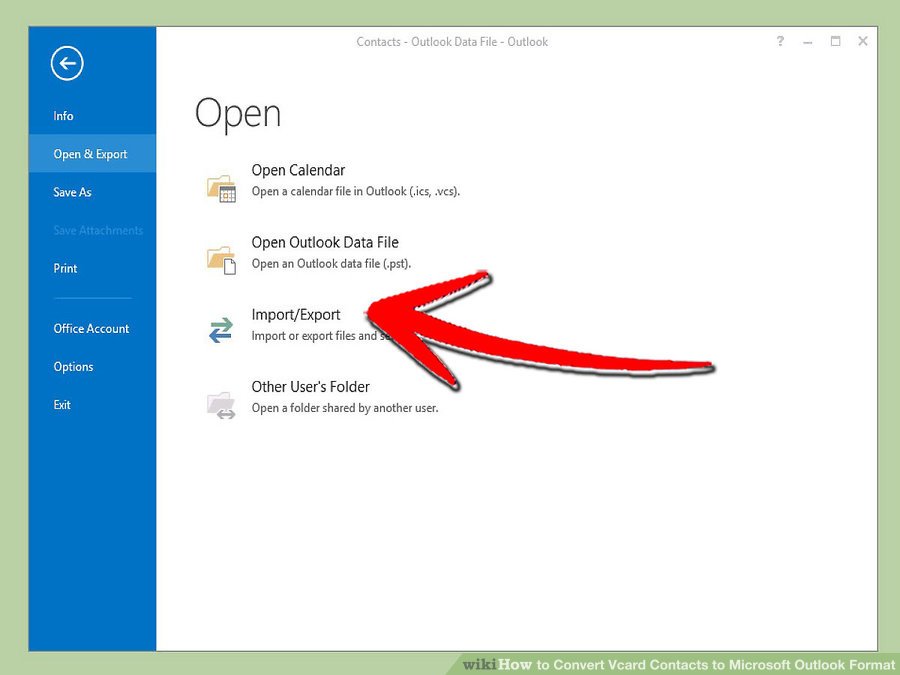Viewport: 900px width, 675px height.
Task: Click the Other User's Folder label
Action: click(310, 387)
